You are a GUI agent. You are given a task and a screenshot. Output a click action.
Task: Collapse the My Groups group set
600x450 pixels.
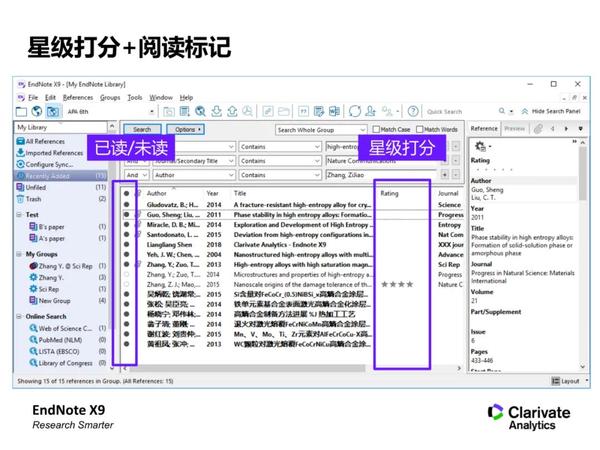coord(19,254)
